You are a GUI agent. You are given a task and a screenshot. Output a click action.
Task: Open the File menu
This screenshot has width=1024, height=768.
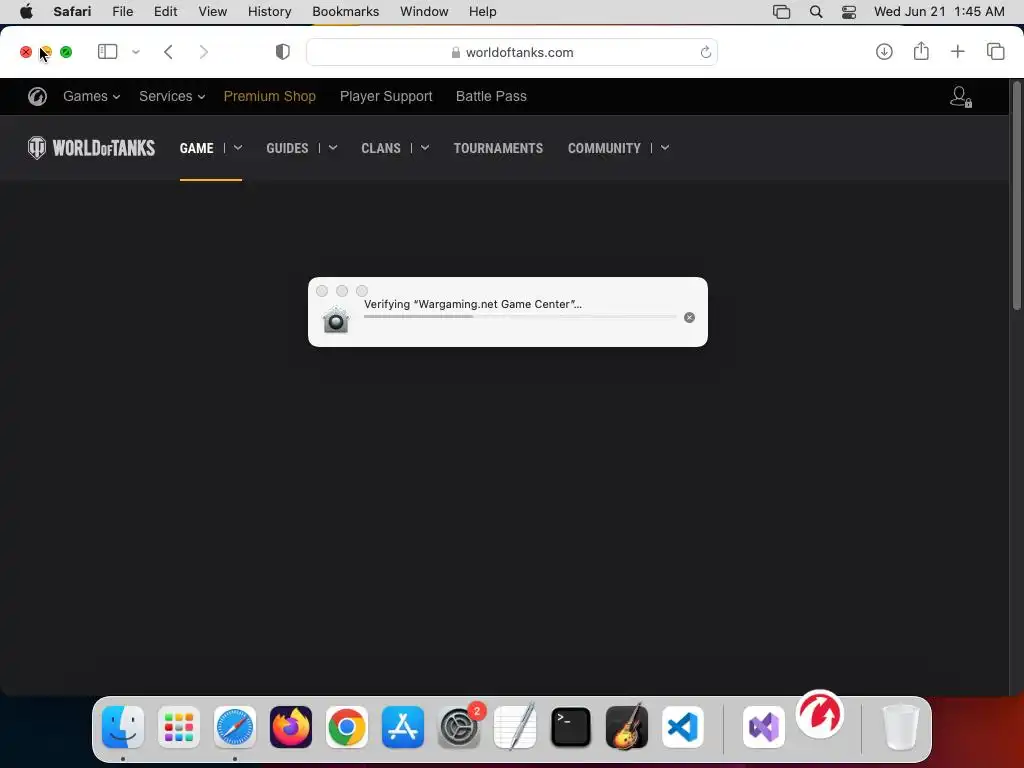tap(122, 11)
